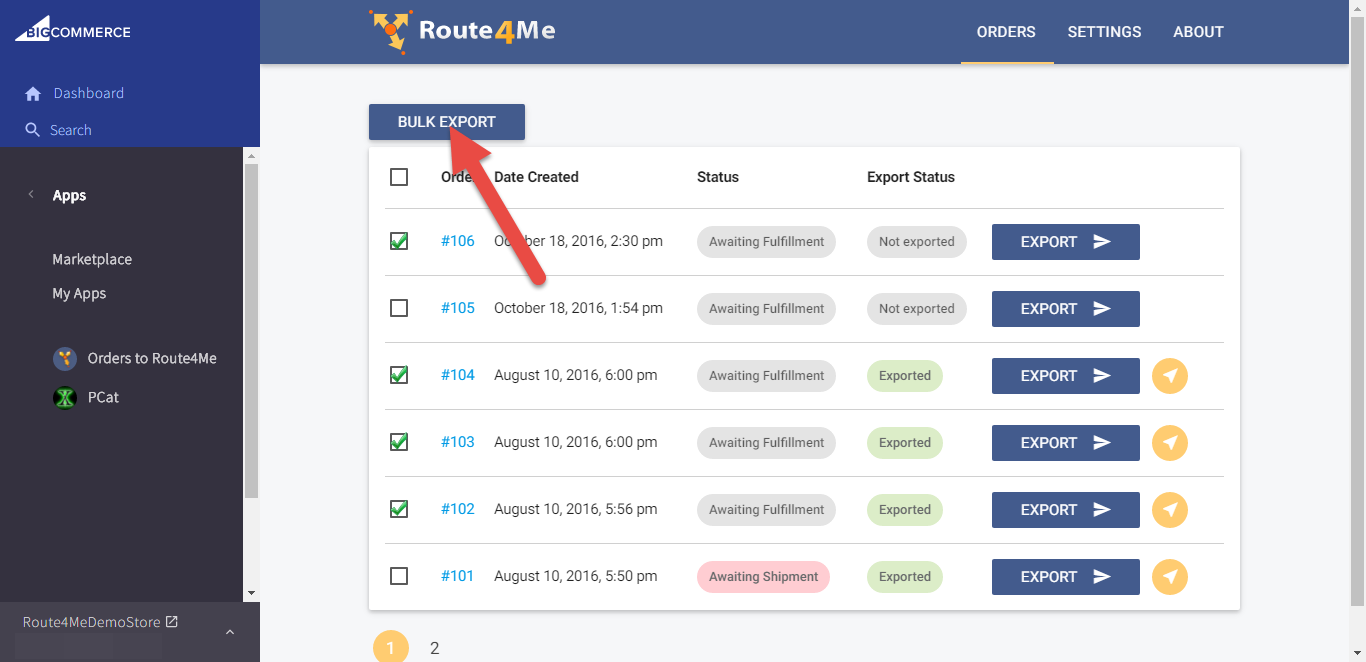
Task: Click the Search magnifier icon in sidebar
Action: click(33, 130)
